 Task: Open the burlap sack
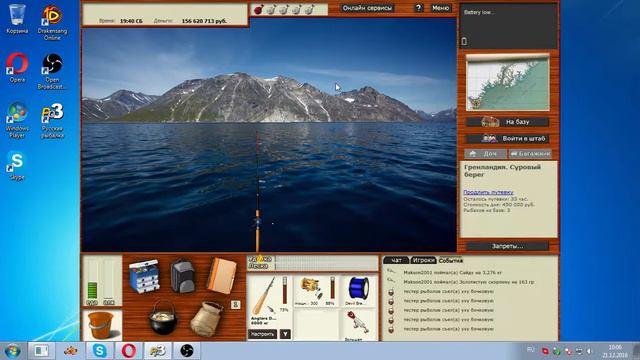pos(207,319)
